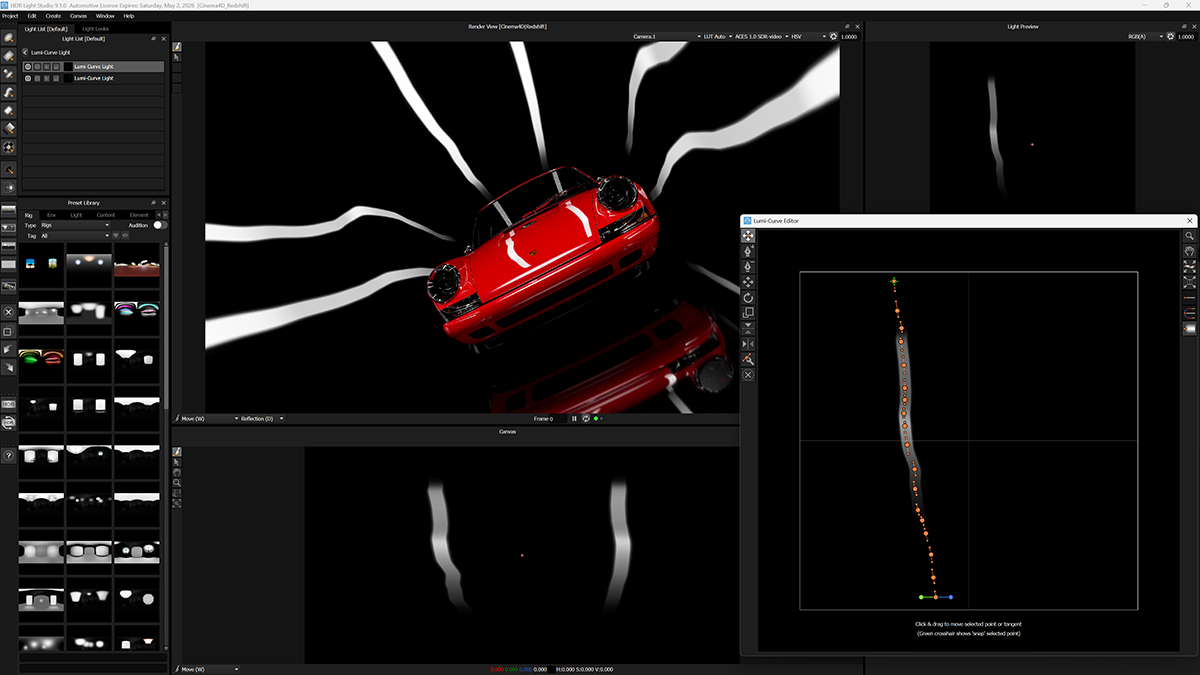Screen dimensions: 1200x675
Task: Open the Canvas menu
Action: click(x=78, y=16)
